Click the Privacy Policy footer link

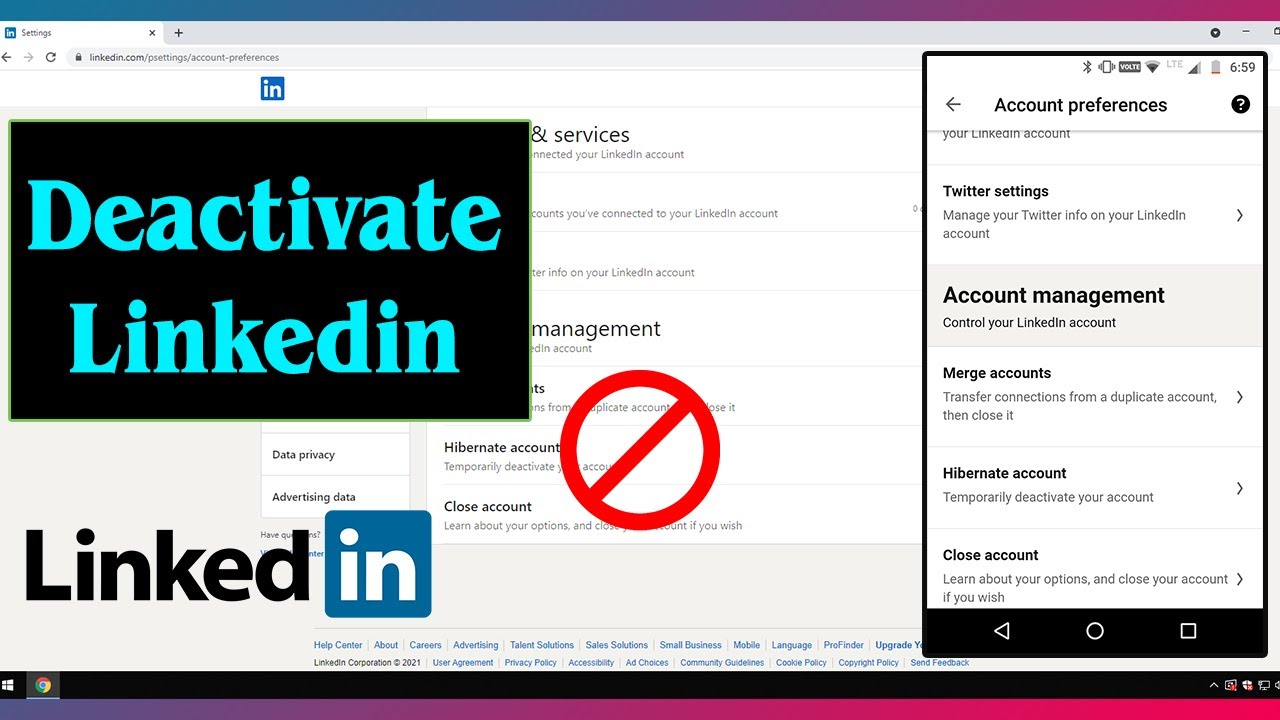[530, 663]
